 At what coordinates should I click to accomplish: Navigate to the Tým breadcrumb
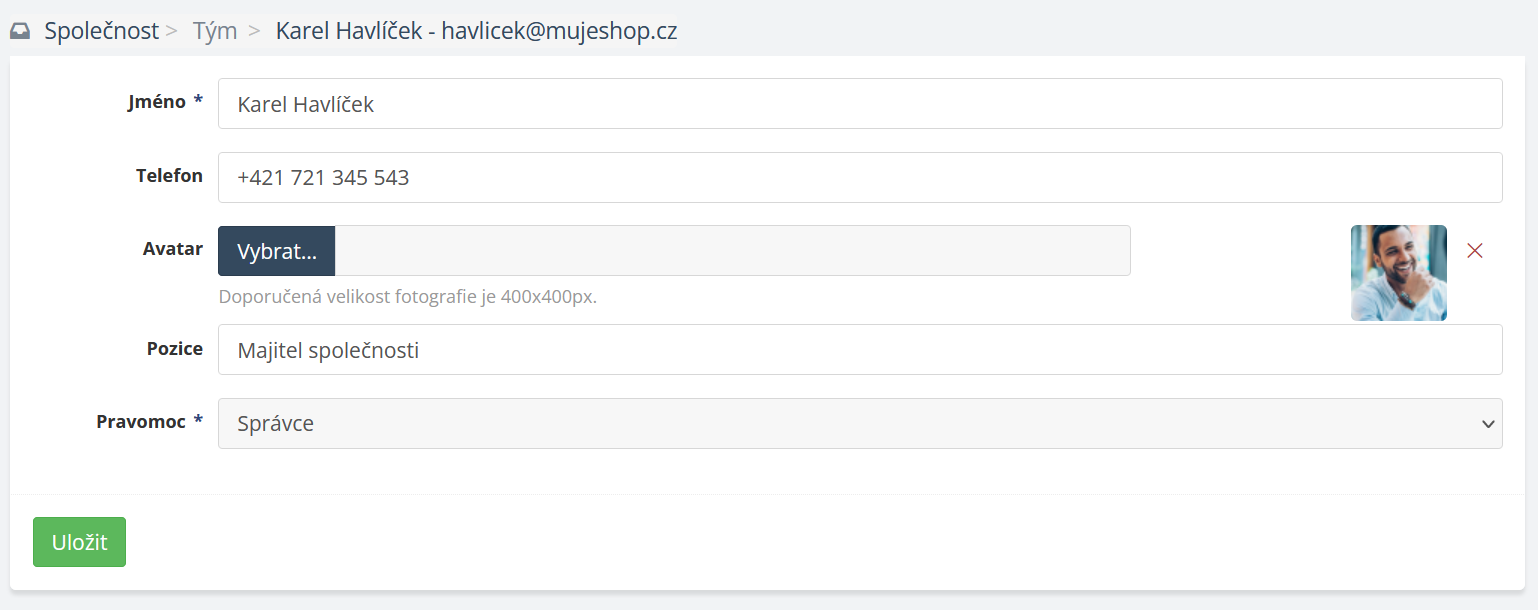pos(215,31)
